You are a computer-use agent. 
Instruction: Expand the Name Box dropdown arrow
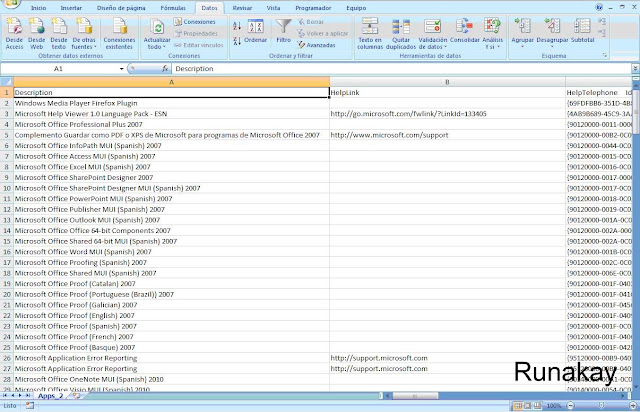point(121,69)
